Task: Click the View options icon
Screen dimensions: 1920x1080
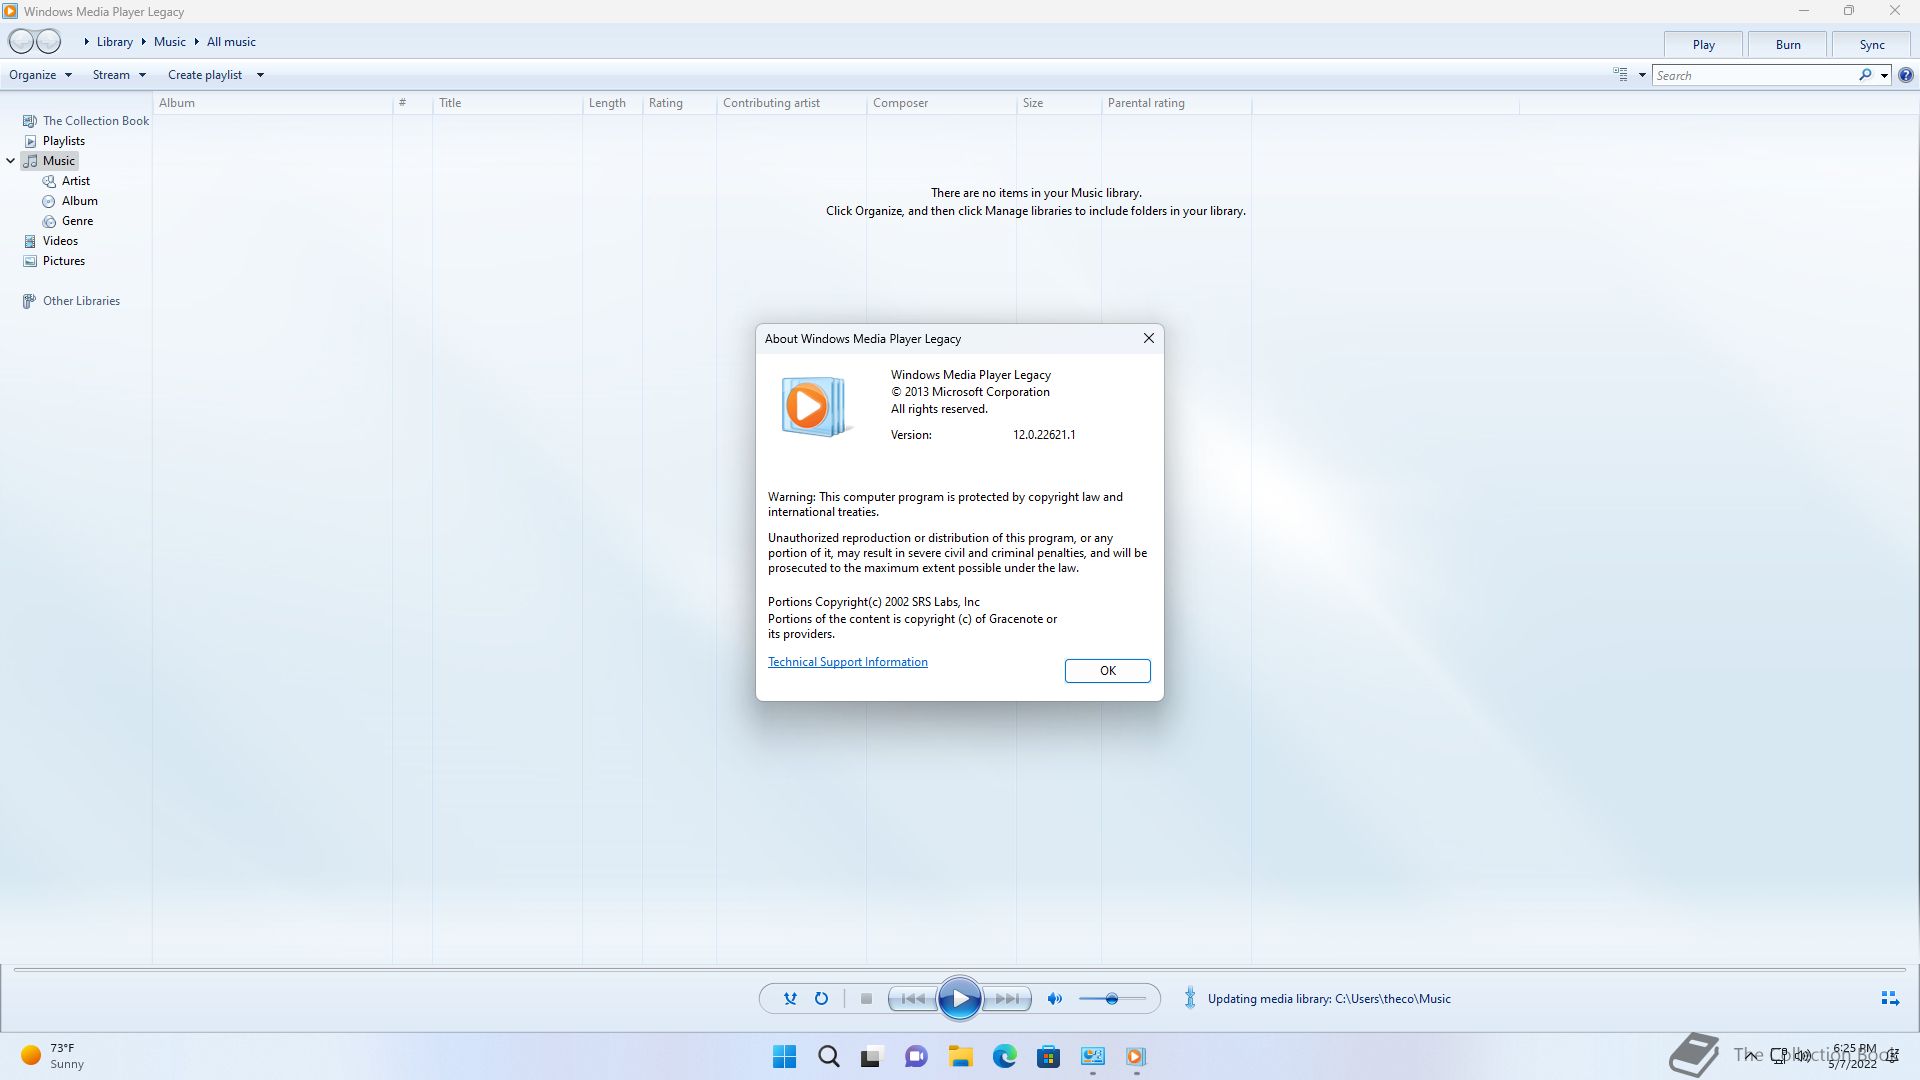Action: point(1620,75)
